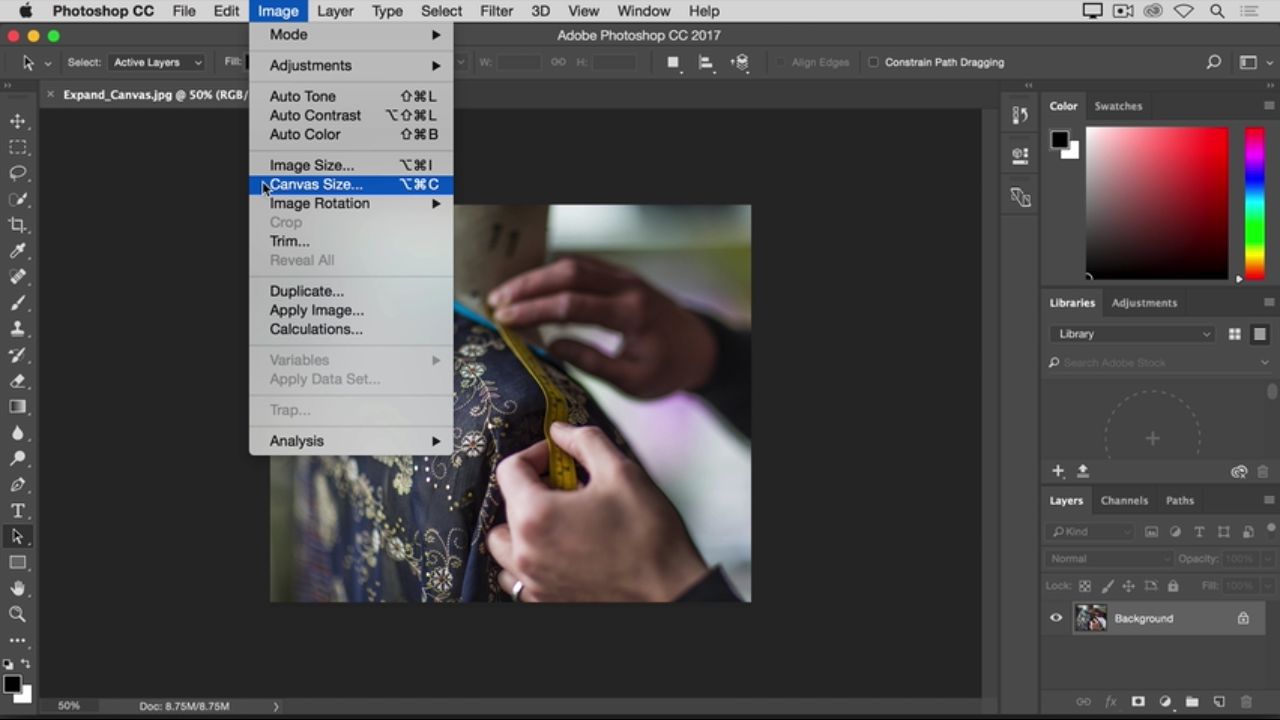Select the Clone Stamp tool

click(18, 329)
